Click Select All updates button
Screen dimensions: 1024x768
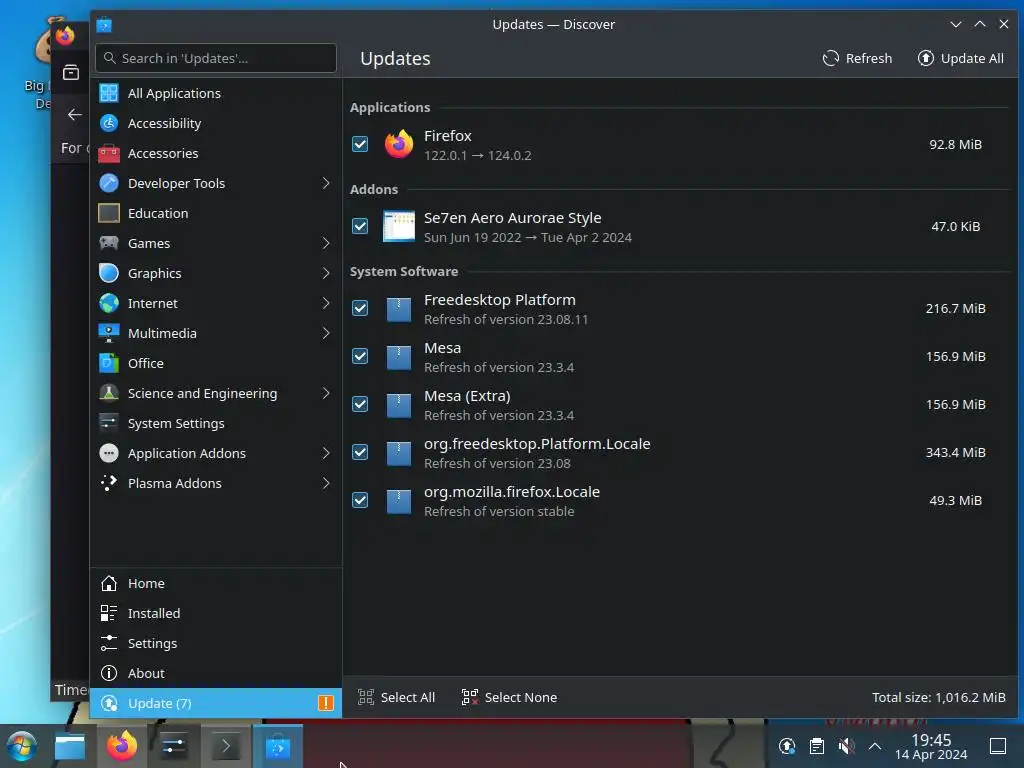tap(396, 697)
